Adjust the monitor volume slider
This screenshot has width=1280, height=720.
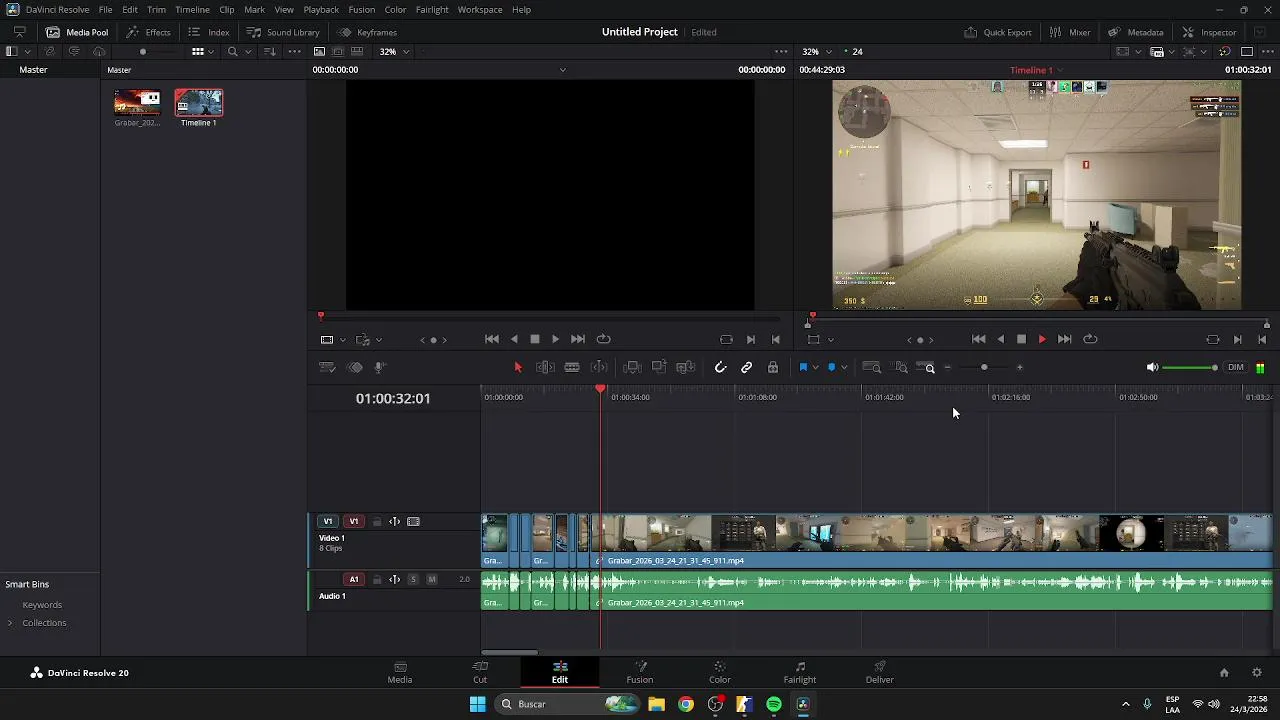click(1192, 368)
